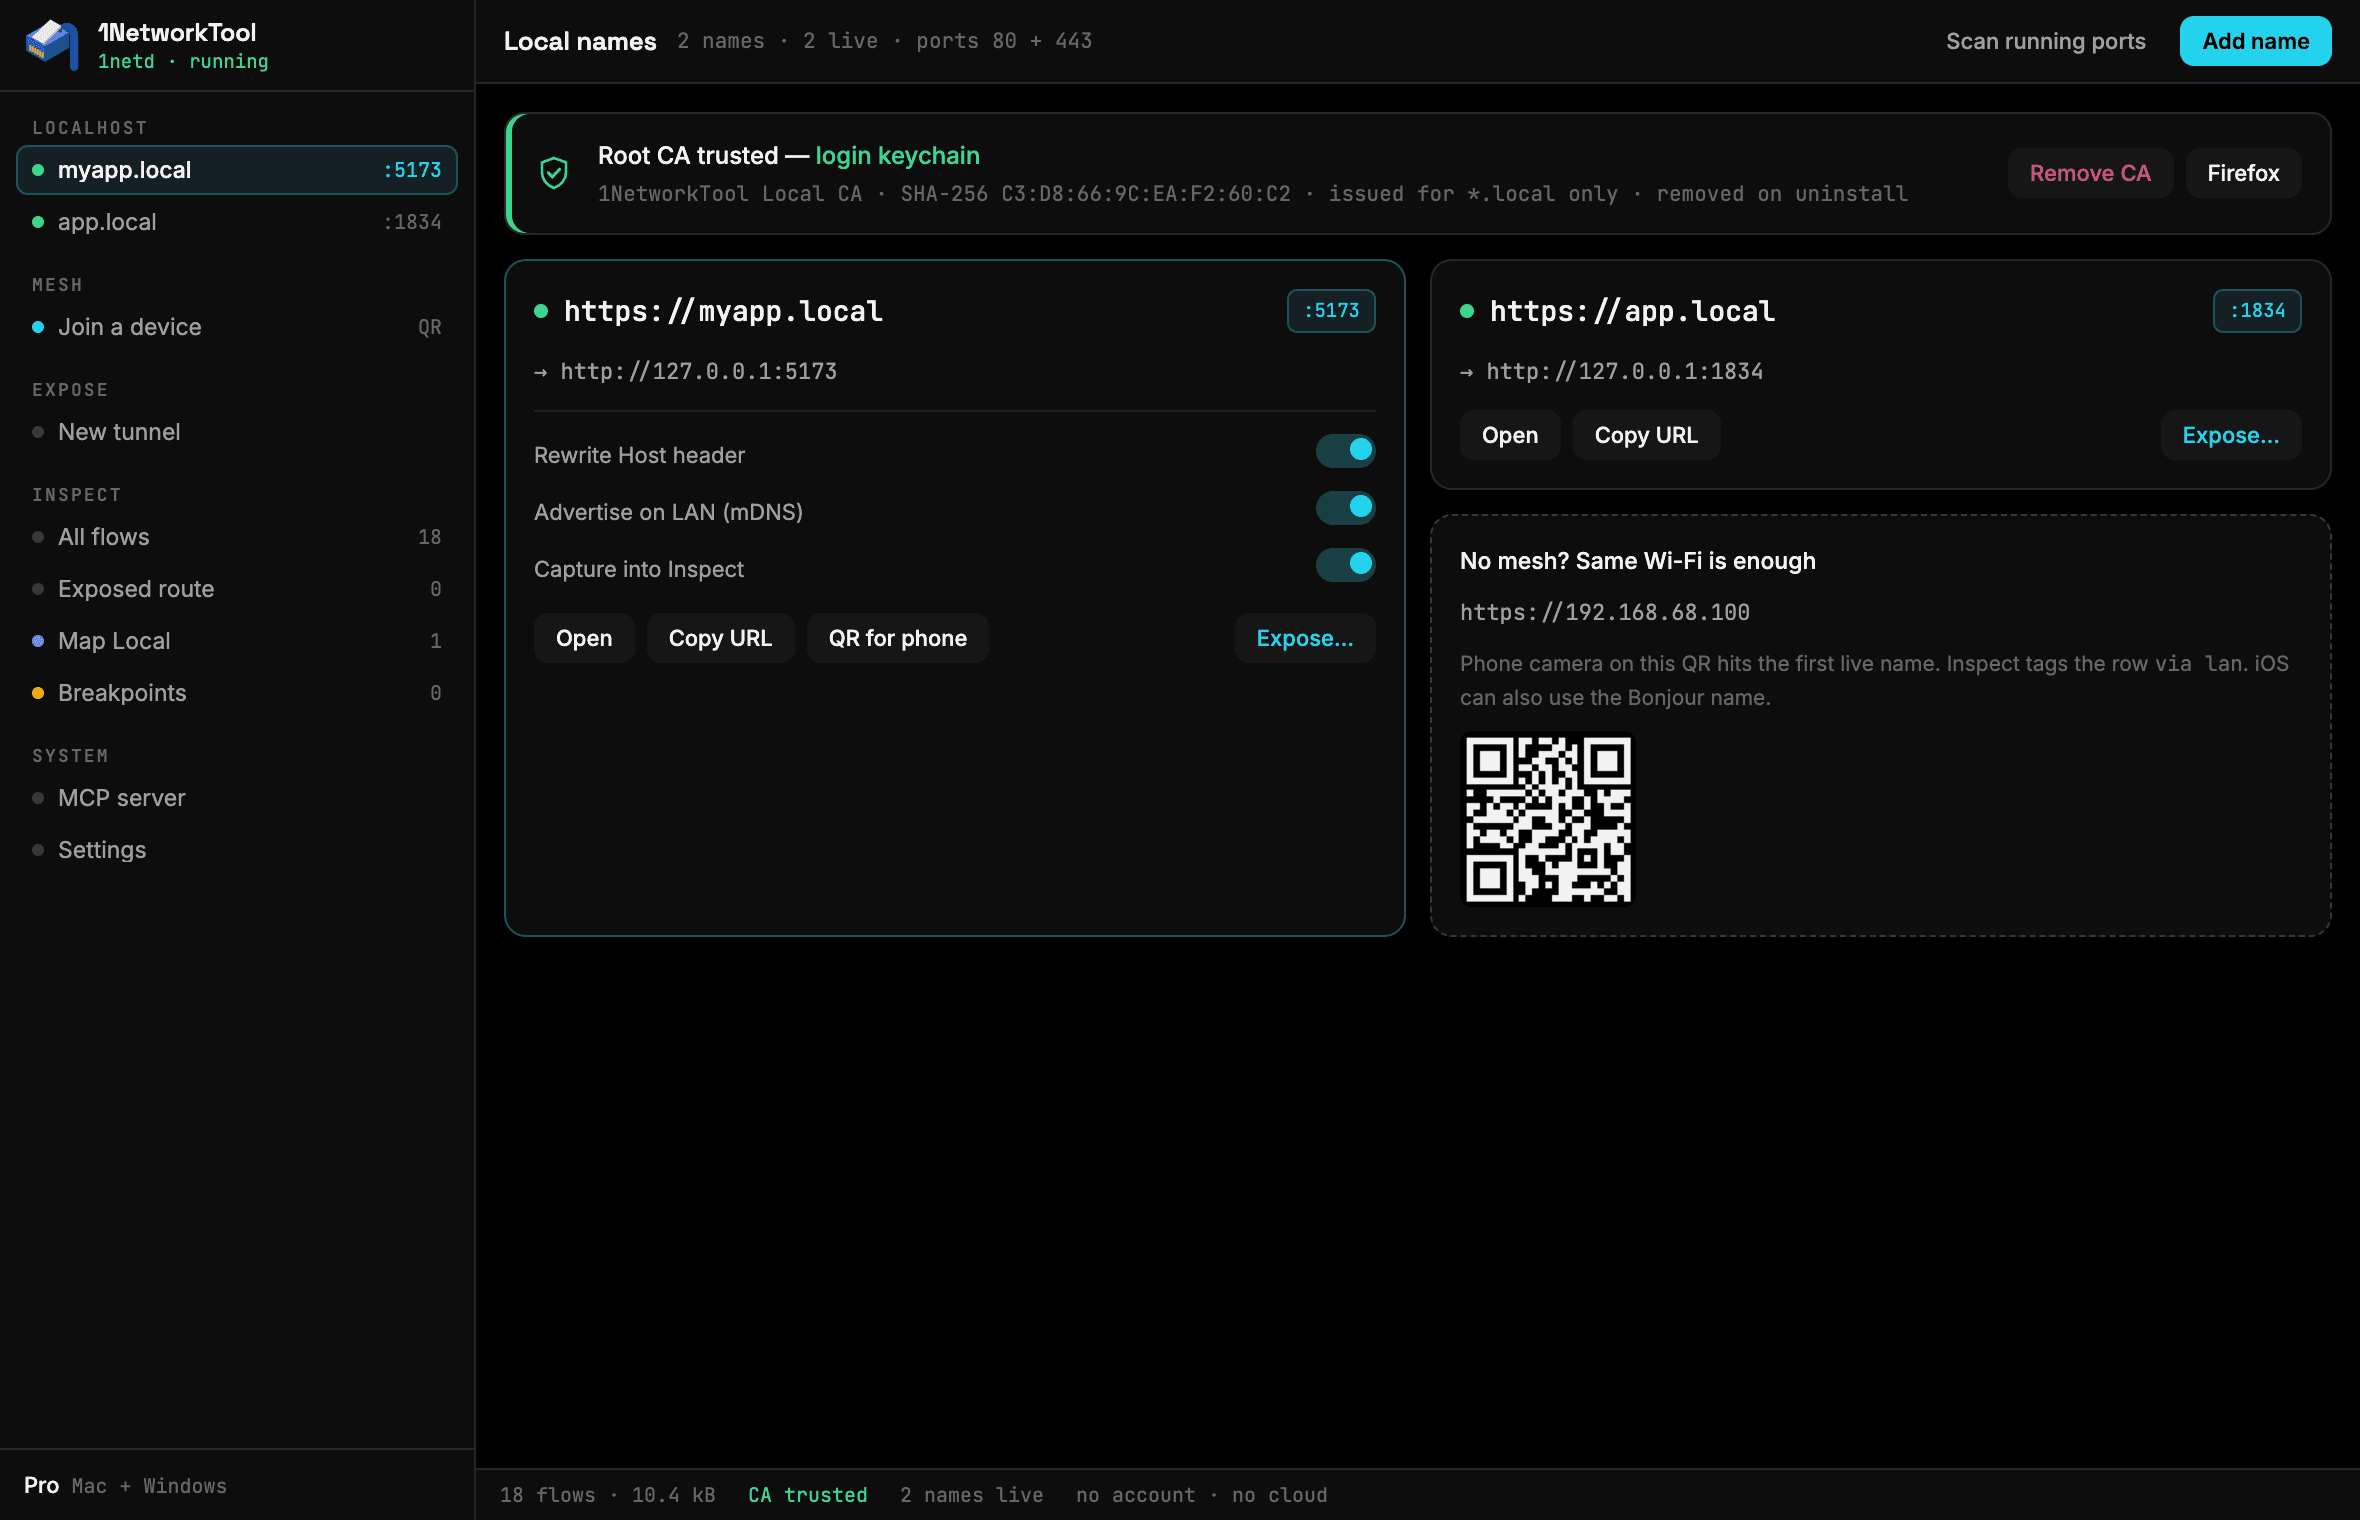Image resolution: width=2360 pixels, height=1520 pixels.
Task: Copy URL for app.local card
Action: coord(1646,435)
